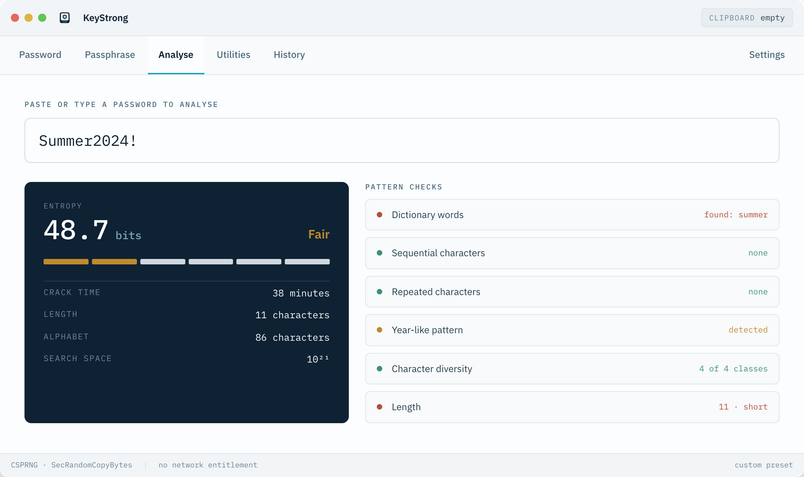The image size is (804, 477).
Task: Click the green dot beside Sequential characters
Action: pyautogui.click(x=379, y=253)
